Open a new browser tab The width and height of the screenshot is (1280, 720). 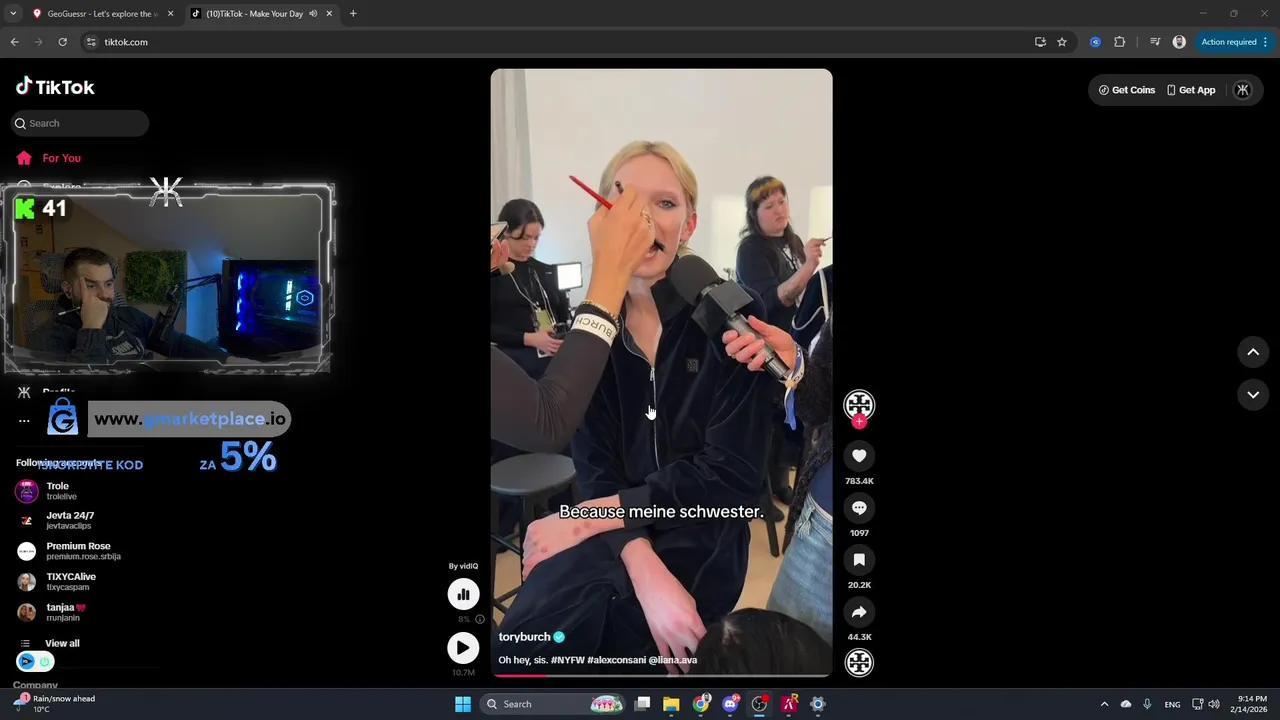coord(353,14)
